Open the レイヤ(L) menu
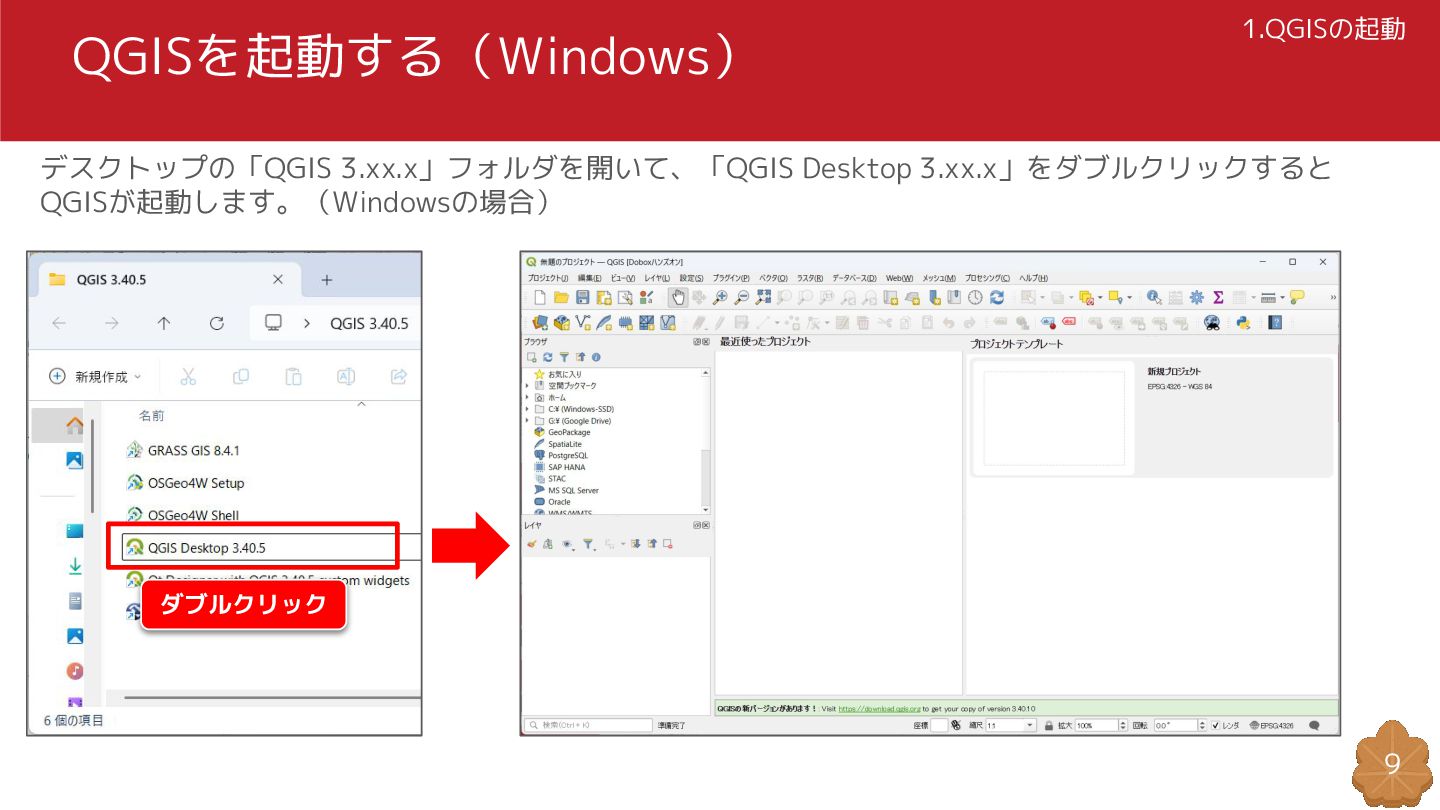 (656, 278)
